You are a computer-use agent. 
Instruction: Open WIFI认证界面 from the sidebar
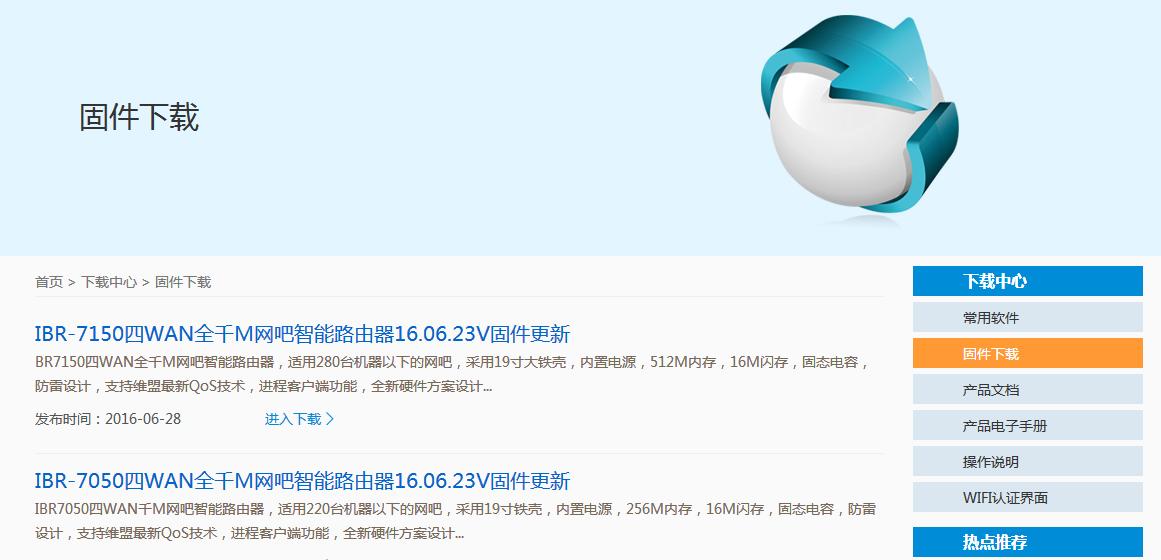(1028, 498)
